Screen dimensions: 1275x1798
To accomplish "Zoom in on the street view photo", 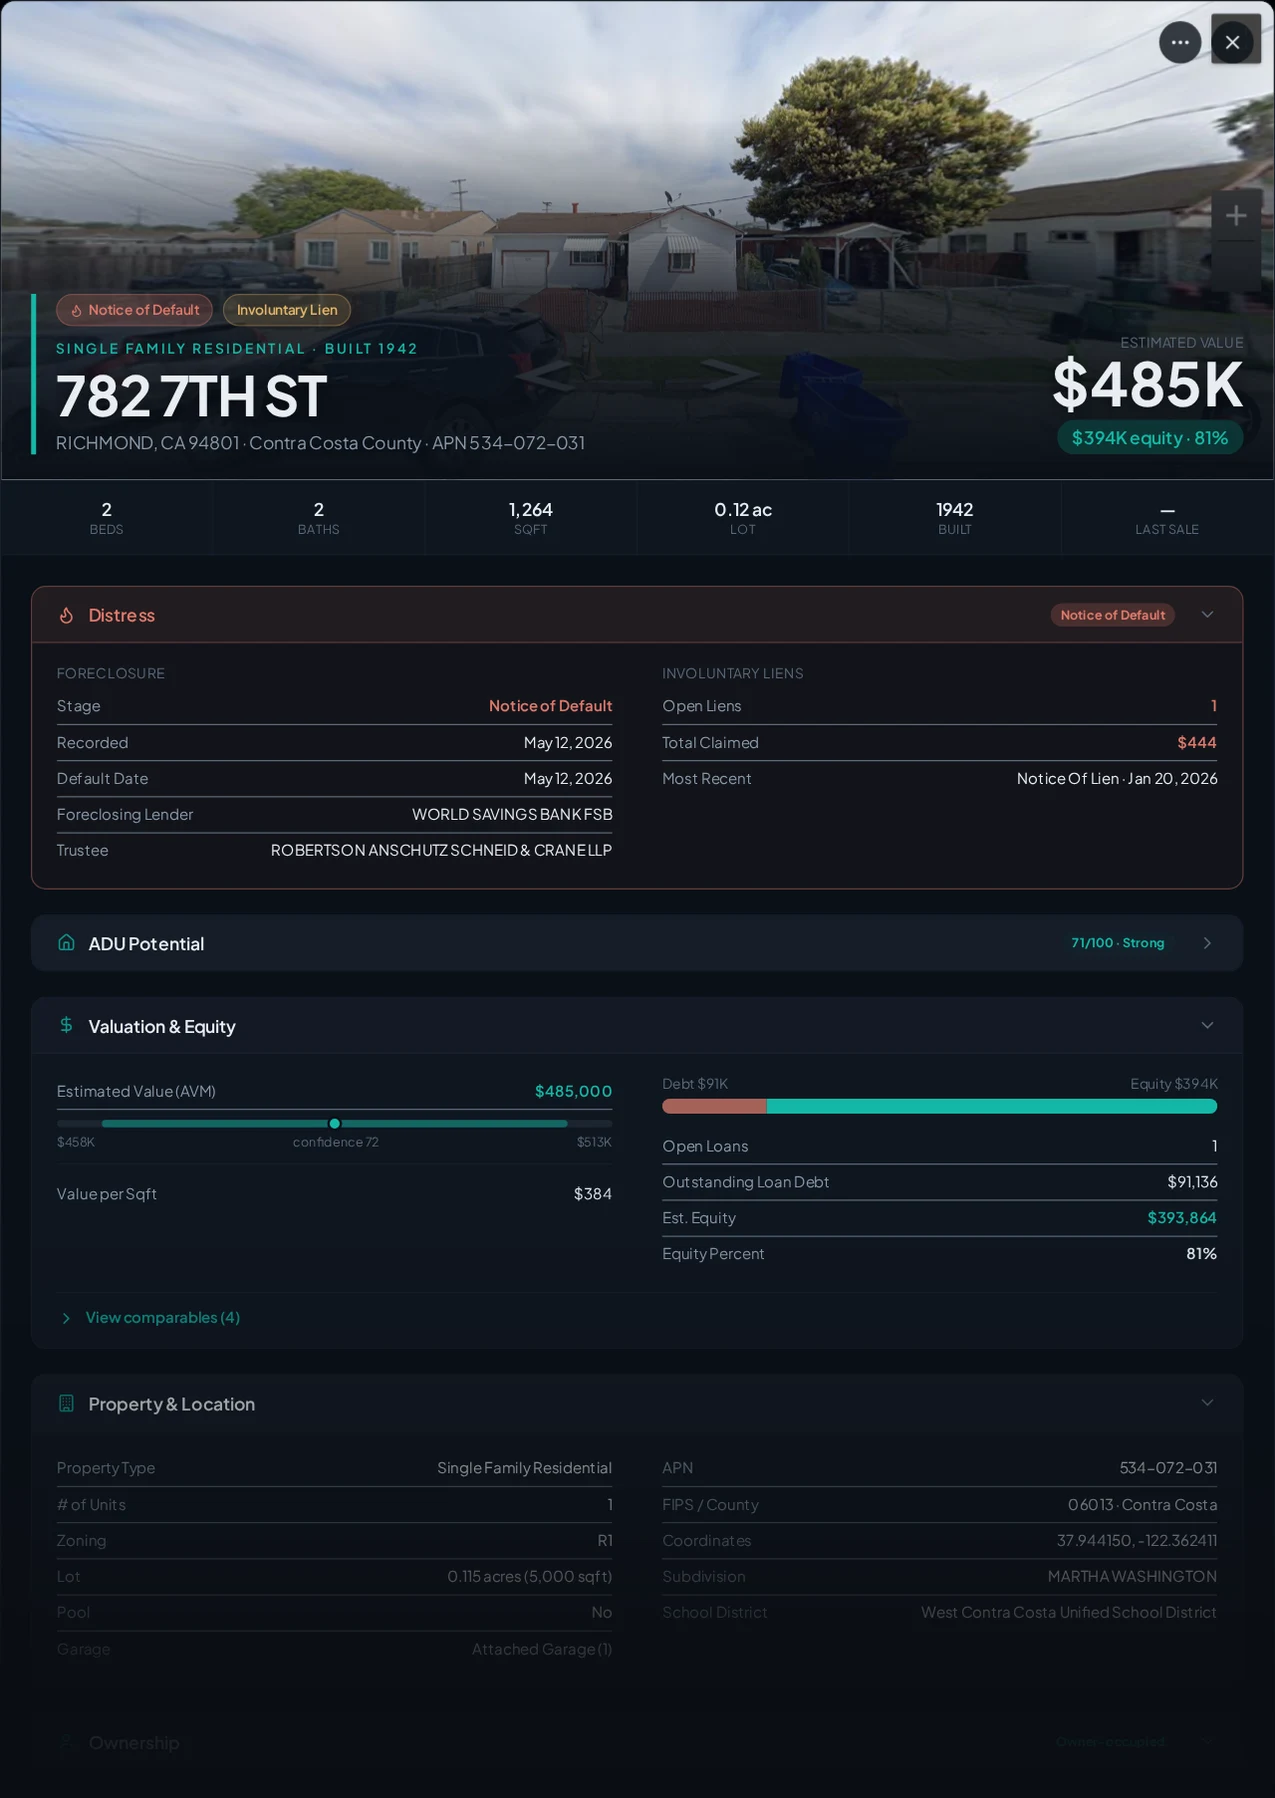I will pos(1236,215).
